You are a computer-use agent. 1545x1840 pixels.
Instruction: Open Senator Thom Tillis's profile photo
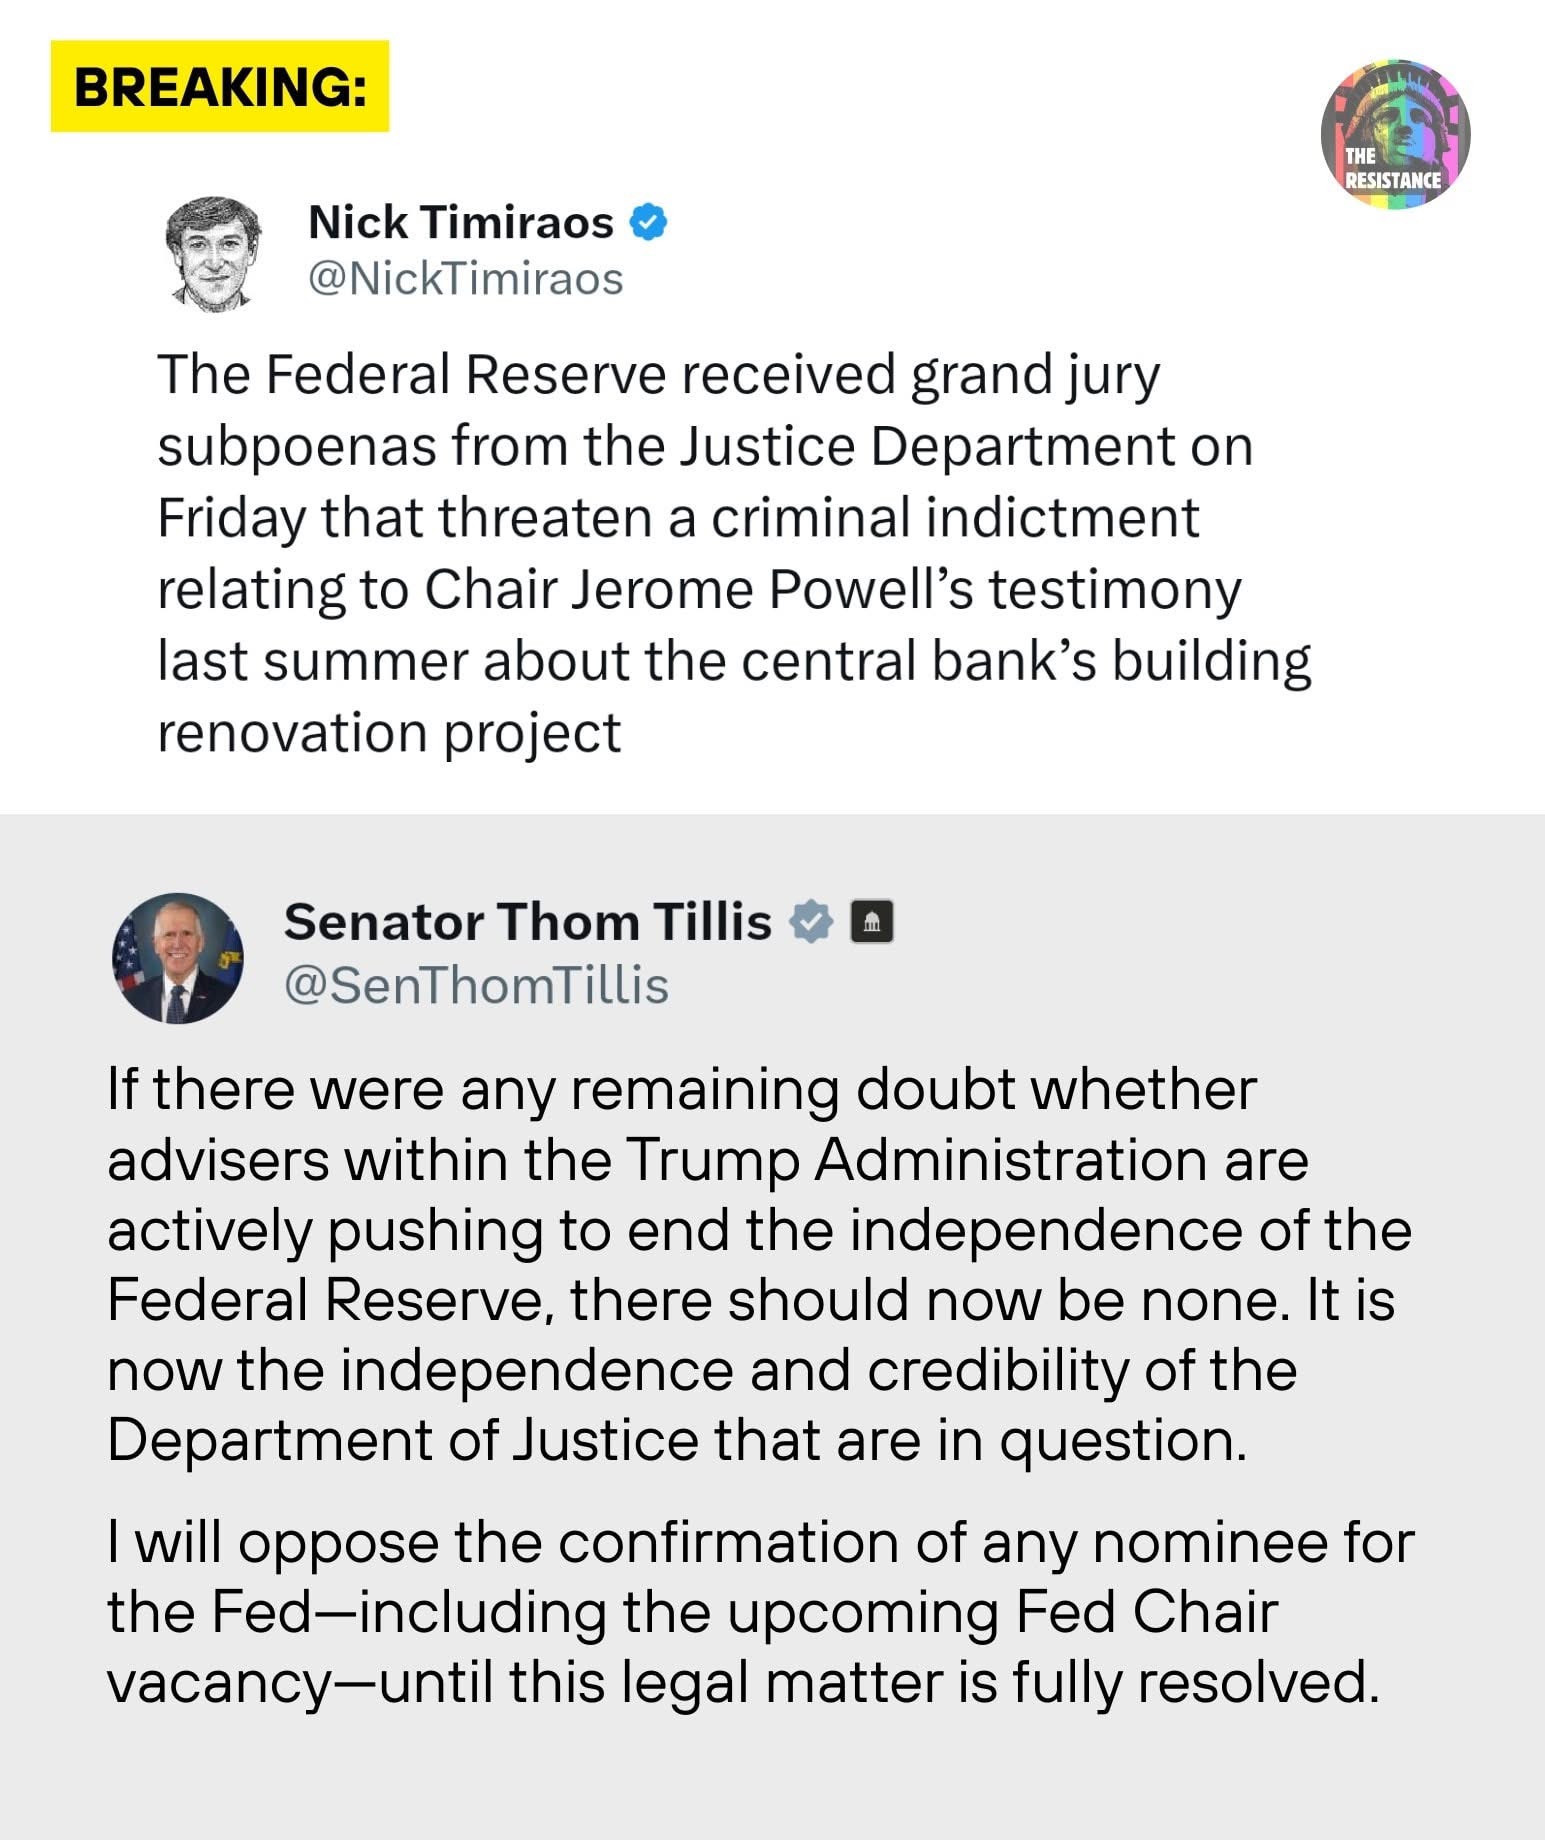[177, 957]
